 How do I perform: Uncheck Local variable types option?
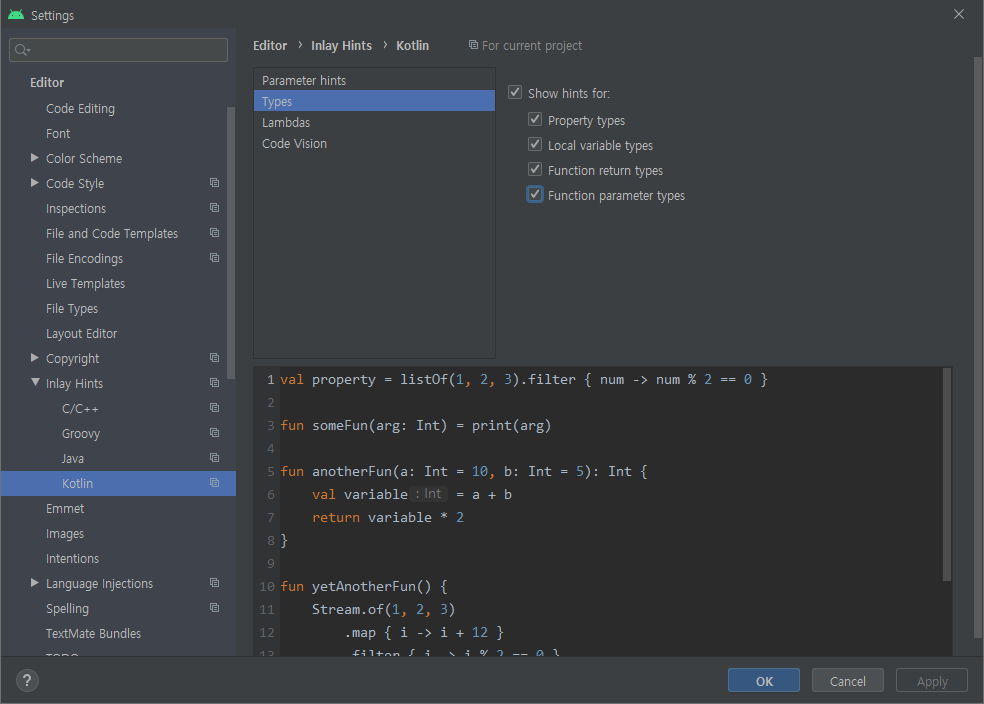tap(535, 144)
